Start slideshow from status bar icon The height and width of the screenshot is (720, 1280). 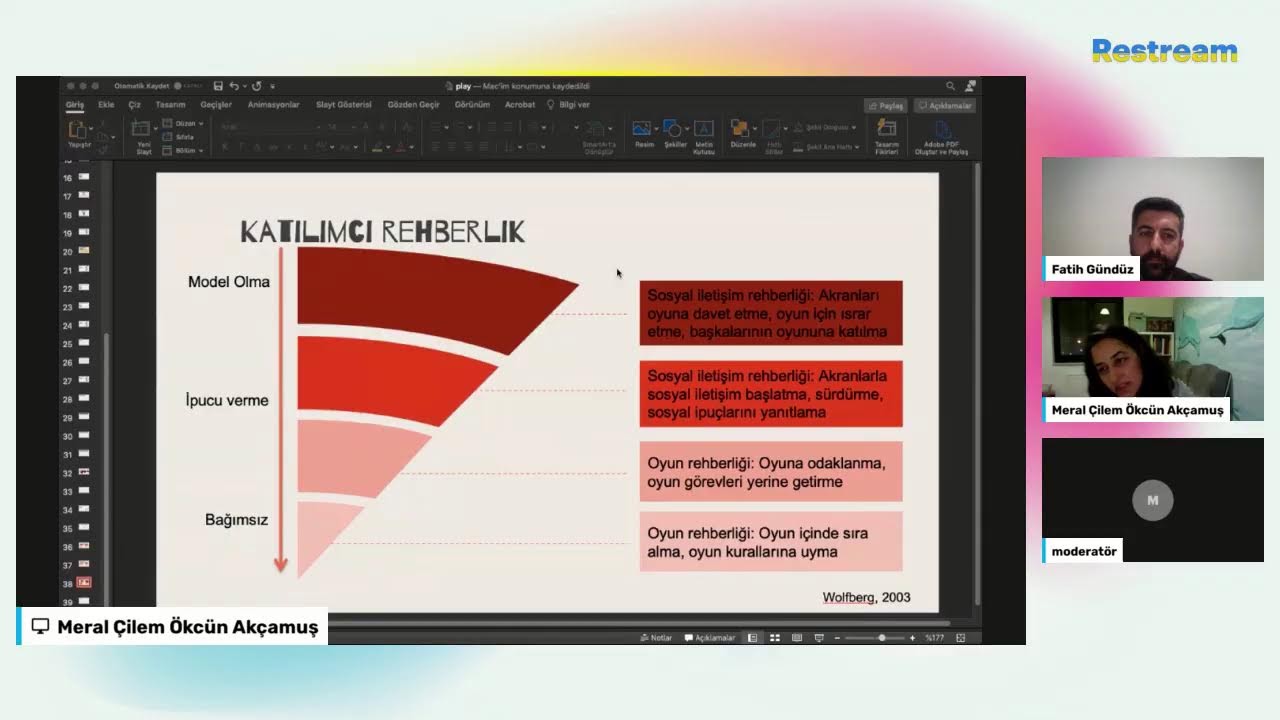[x=819, y=638]
